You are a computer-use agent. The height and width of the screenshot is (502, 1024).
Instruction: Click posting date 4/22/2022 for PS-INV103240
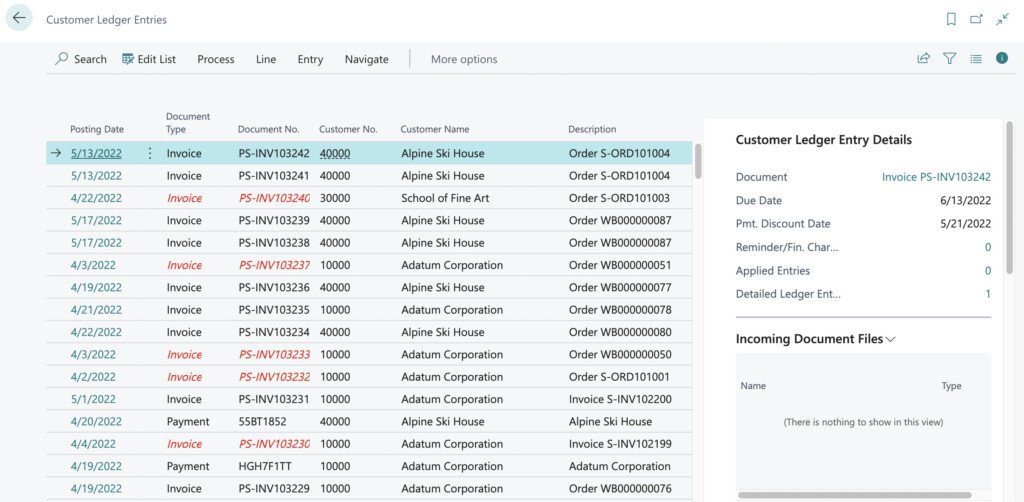(96, 198)
